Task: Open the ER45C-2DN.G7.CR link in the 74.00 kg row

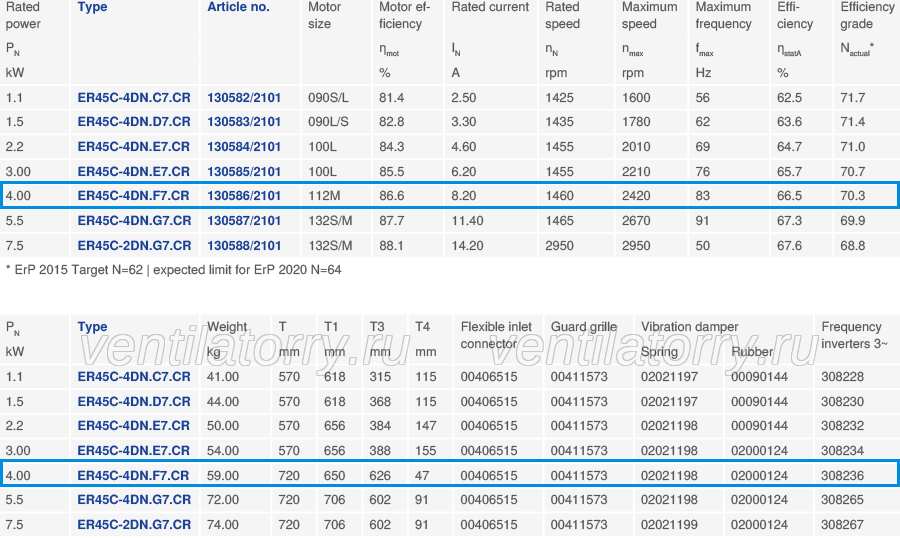Action: pos(134,525)
